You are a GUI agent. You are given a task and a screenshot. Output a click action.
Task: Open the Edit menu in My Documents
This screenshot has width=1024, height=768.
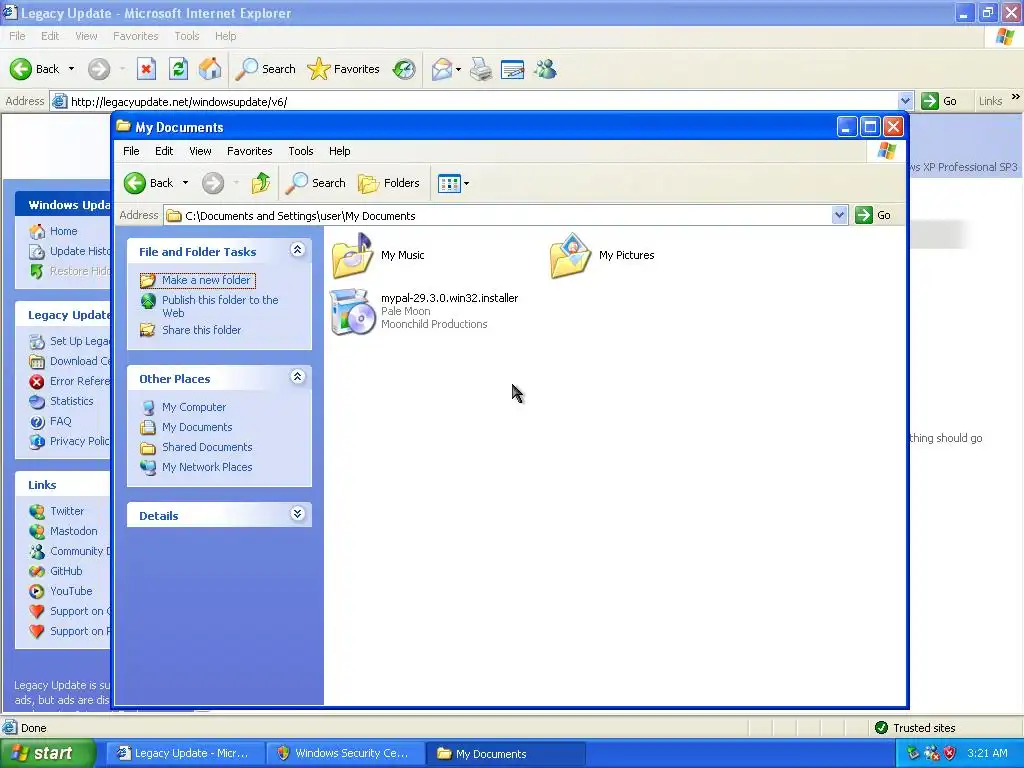tap(164, 151)
